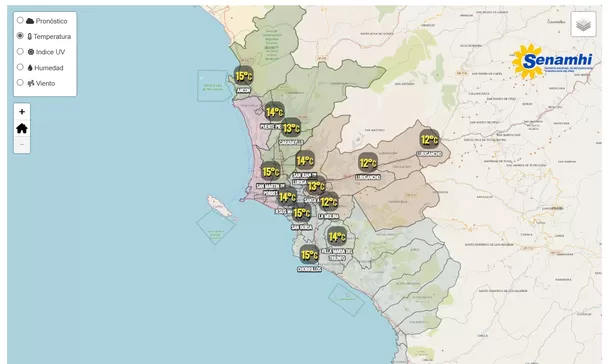The width and height of the screenshot is (609, 364).
Task: Open the 13°C marker at Santa Anita
Action: 316,186
